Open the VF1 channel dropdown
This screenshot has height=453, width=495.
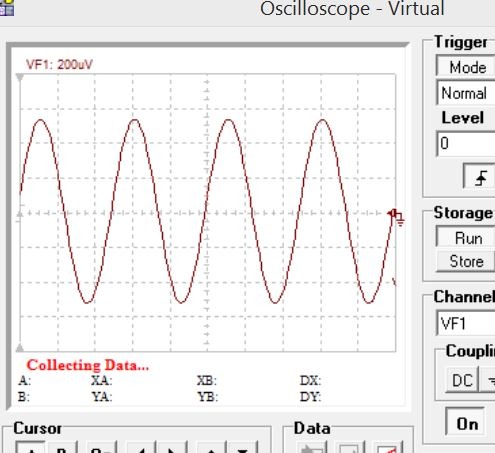point(466,323)
